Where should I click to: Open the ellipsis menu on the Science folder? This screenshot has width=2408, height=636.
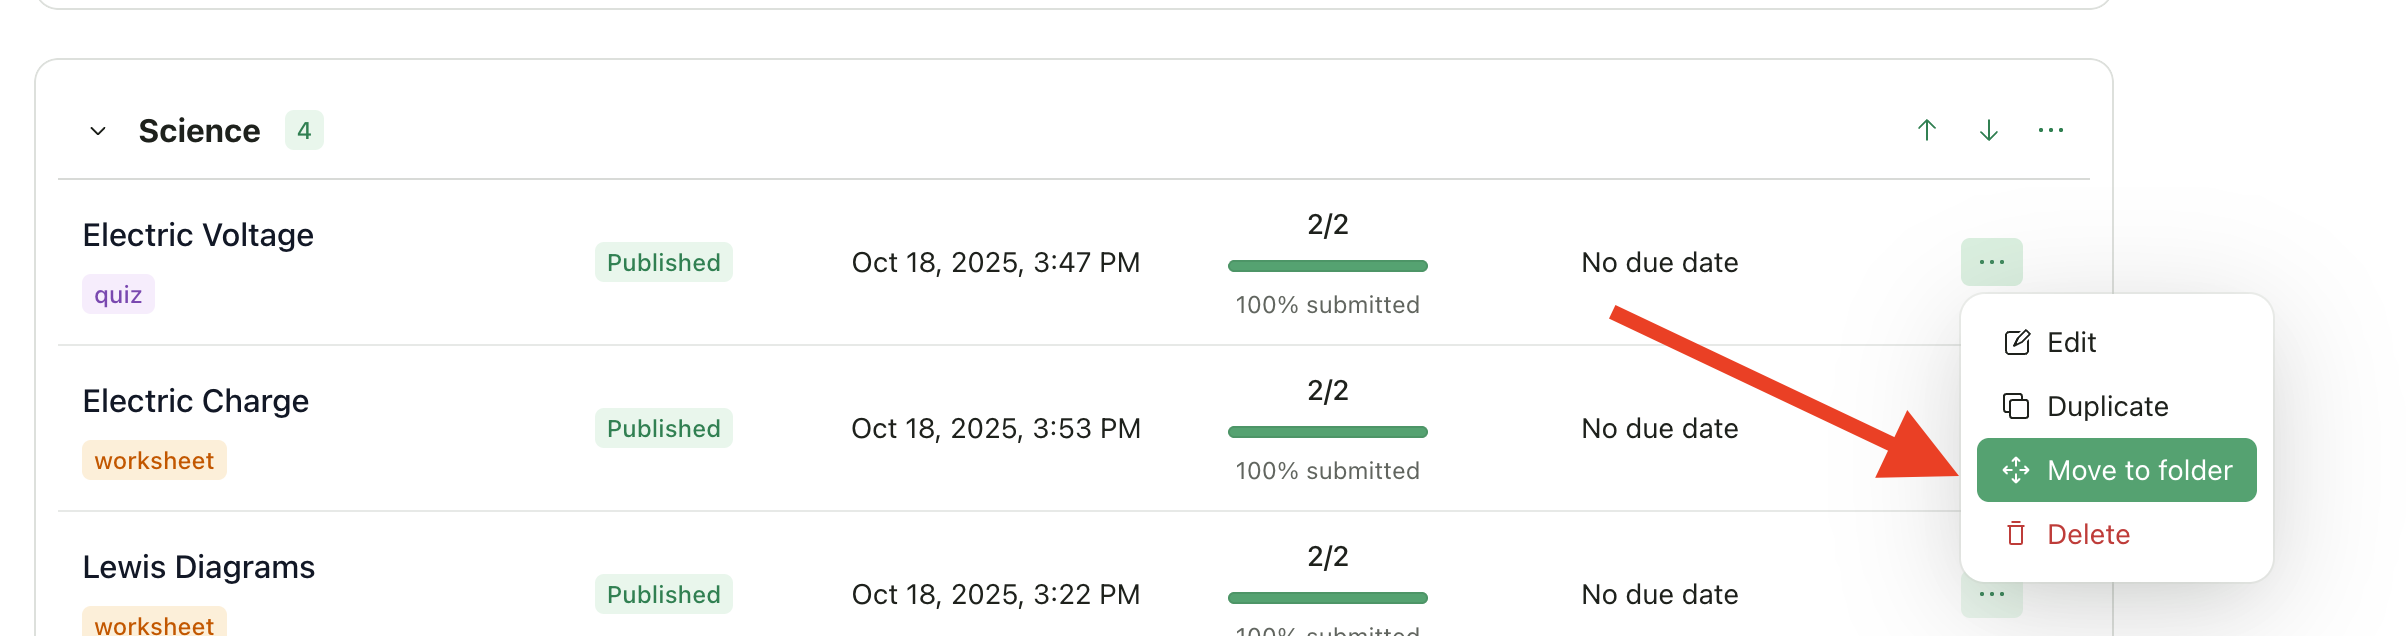[x=2052, y=129]
